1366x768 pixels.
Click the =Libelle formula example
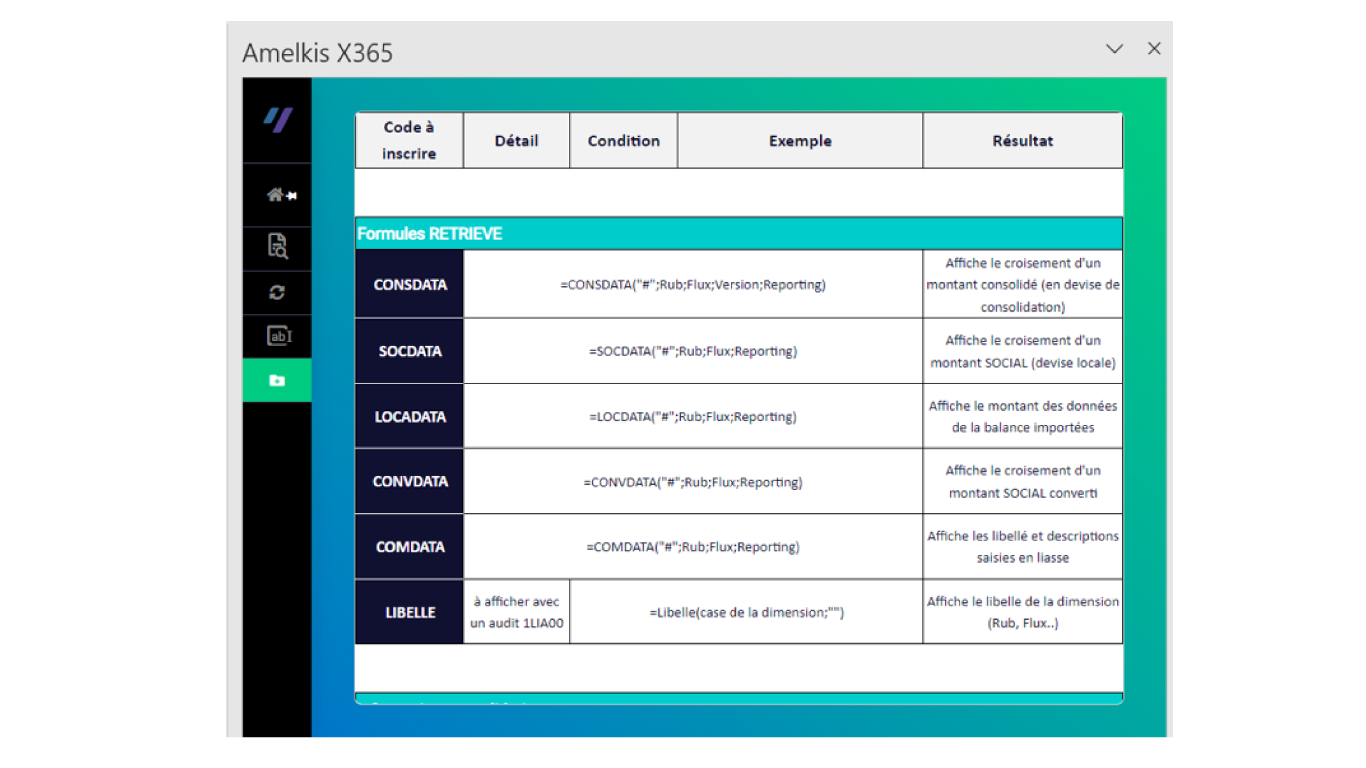coord(747,612)
